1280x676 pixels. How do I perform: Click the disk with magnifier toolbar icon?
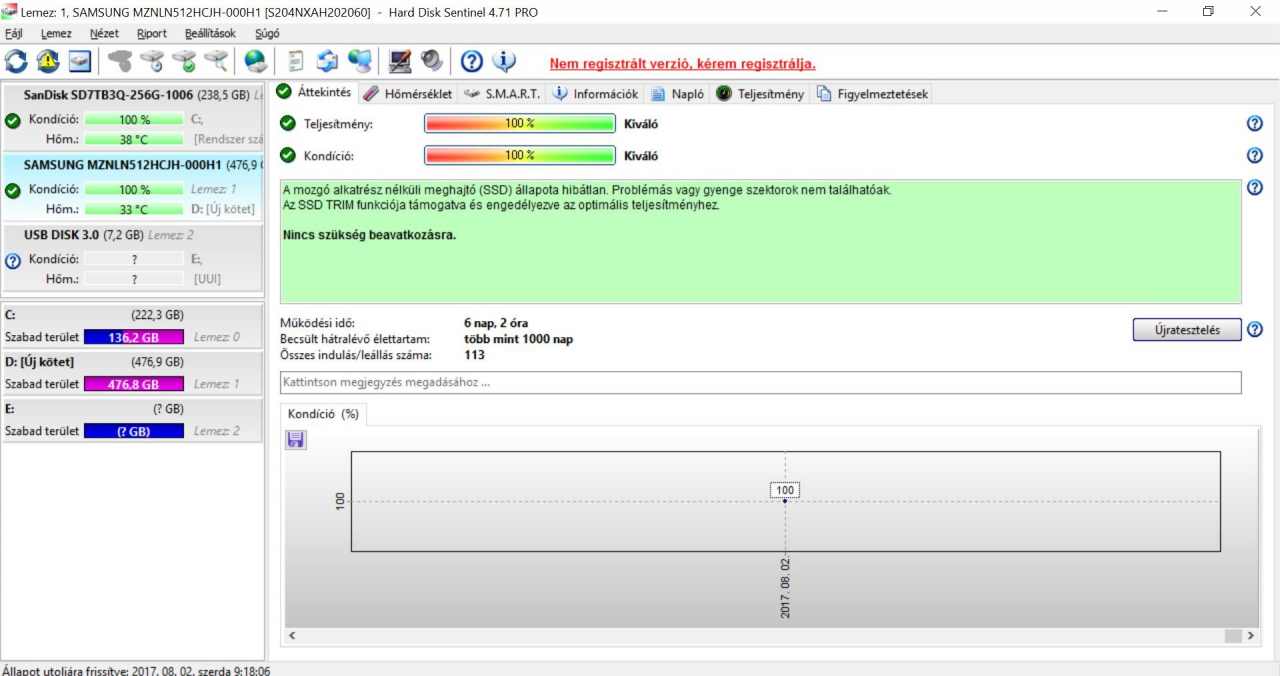point(215,62)
